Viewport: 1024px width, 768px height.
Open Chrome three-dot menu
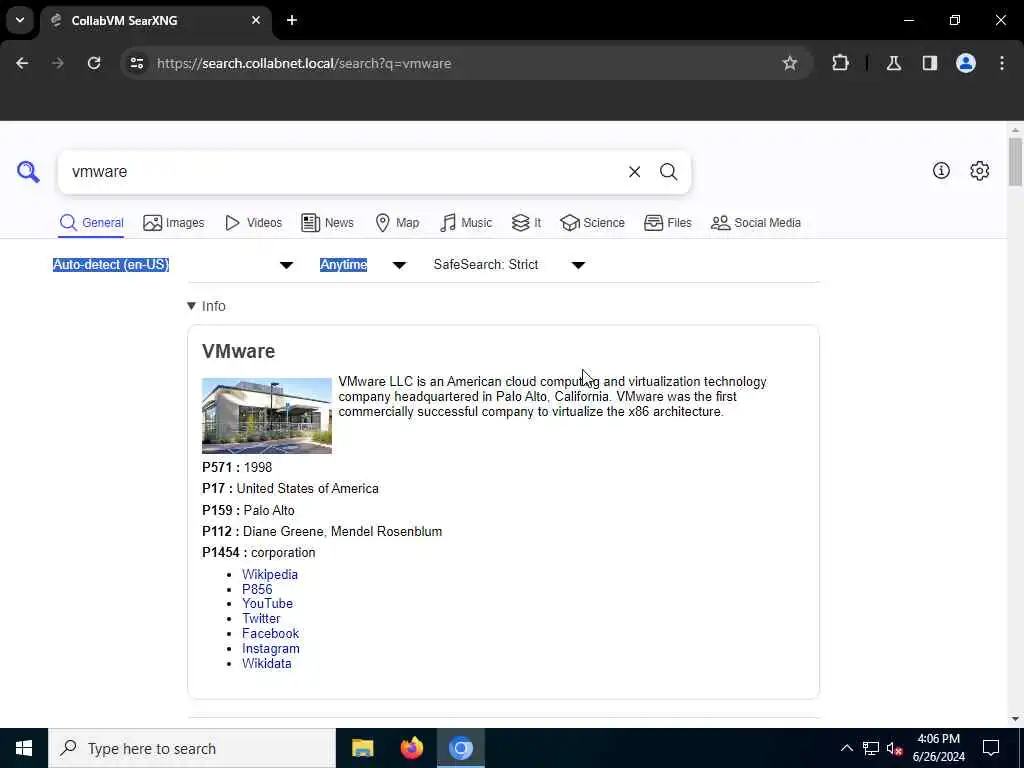(x=1002, y=63)
